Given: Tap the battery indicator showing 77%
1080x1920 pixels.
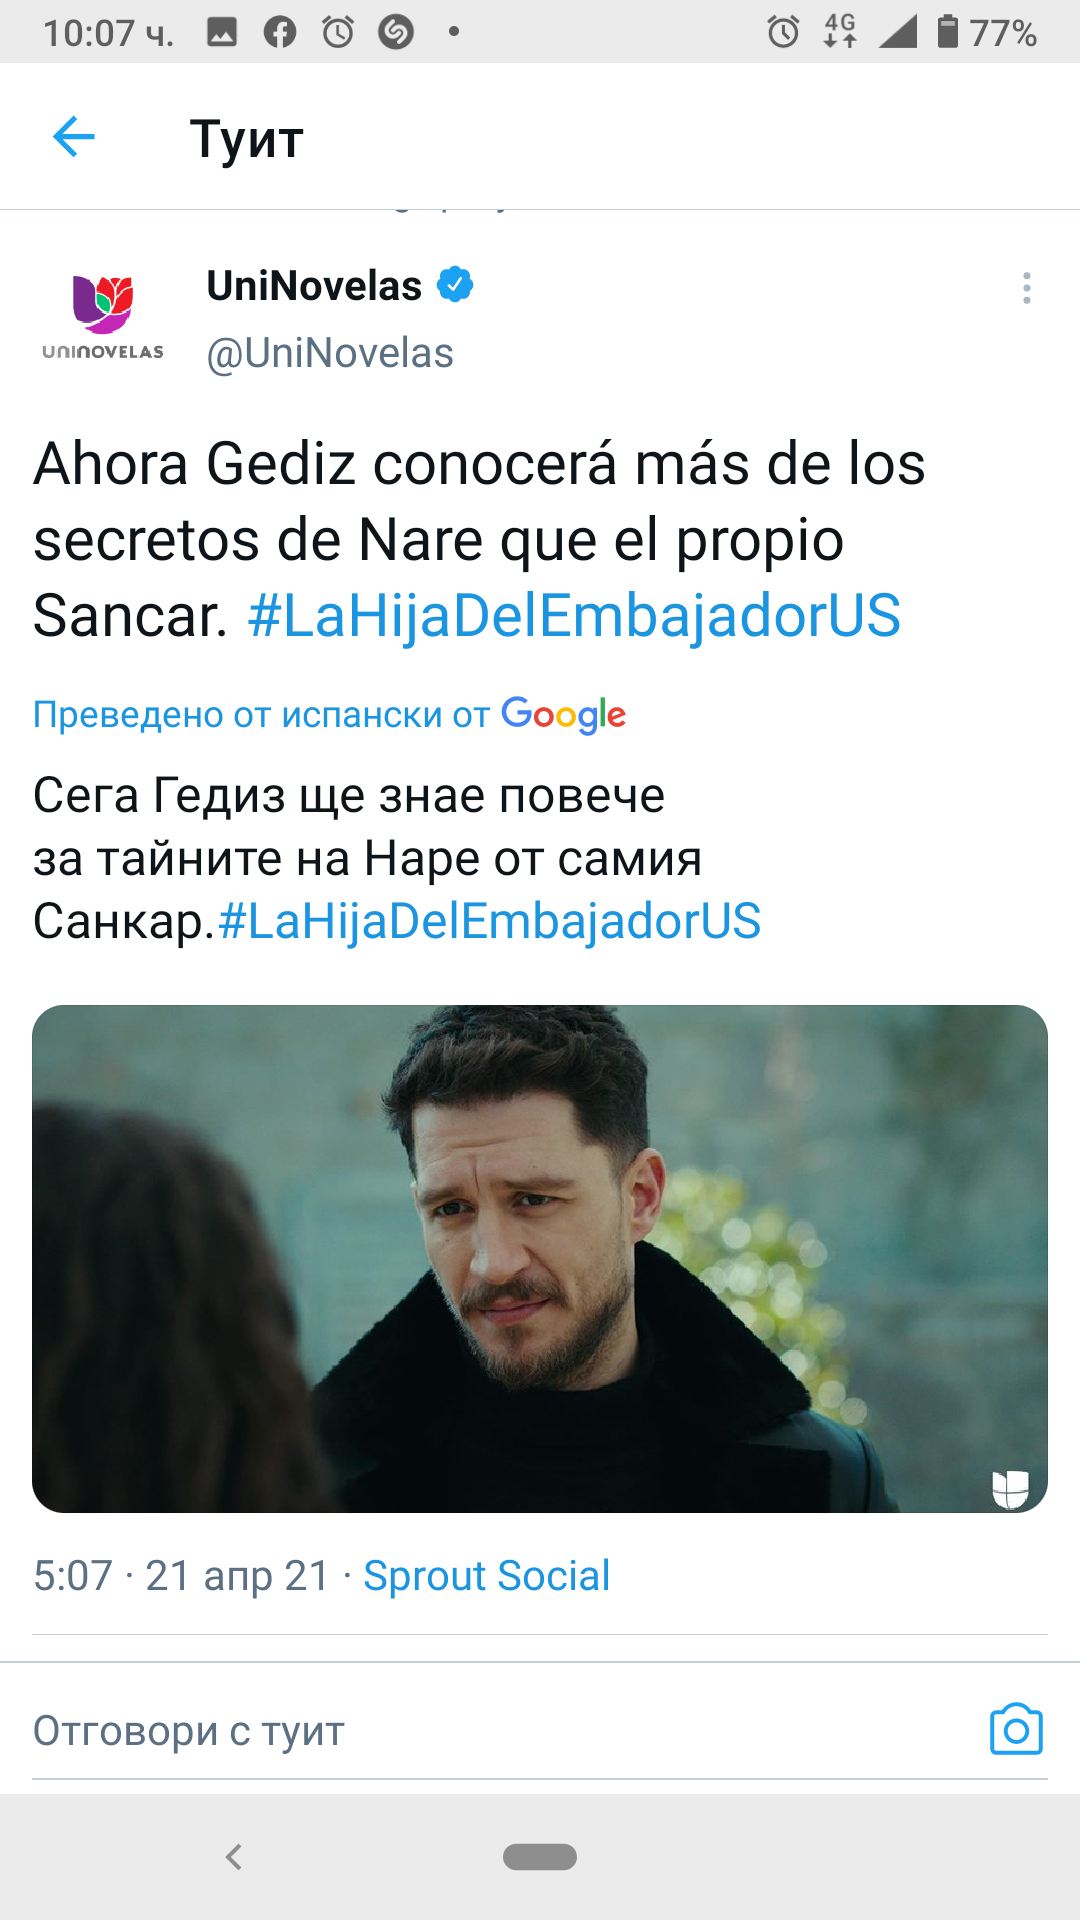Looking at the screenshot, I should 987,32.
